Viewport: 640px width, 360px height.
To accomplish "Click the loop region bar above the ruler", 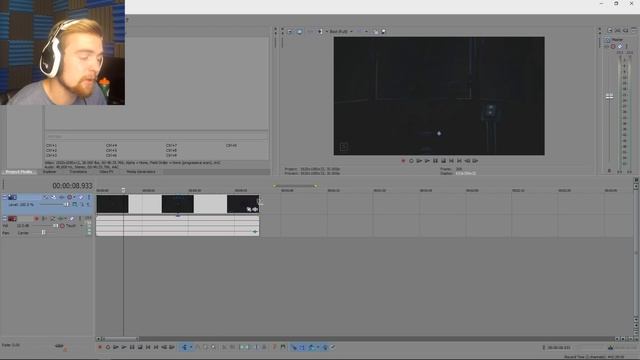I will [x=296, y=186].
